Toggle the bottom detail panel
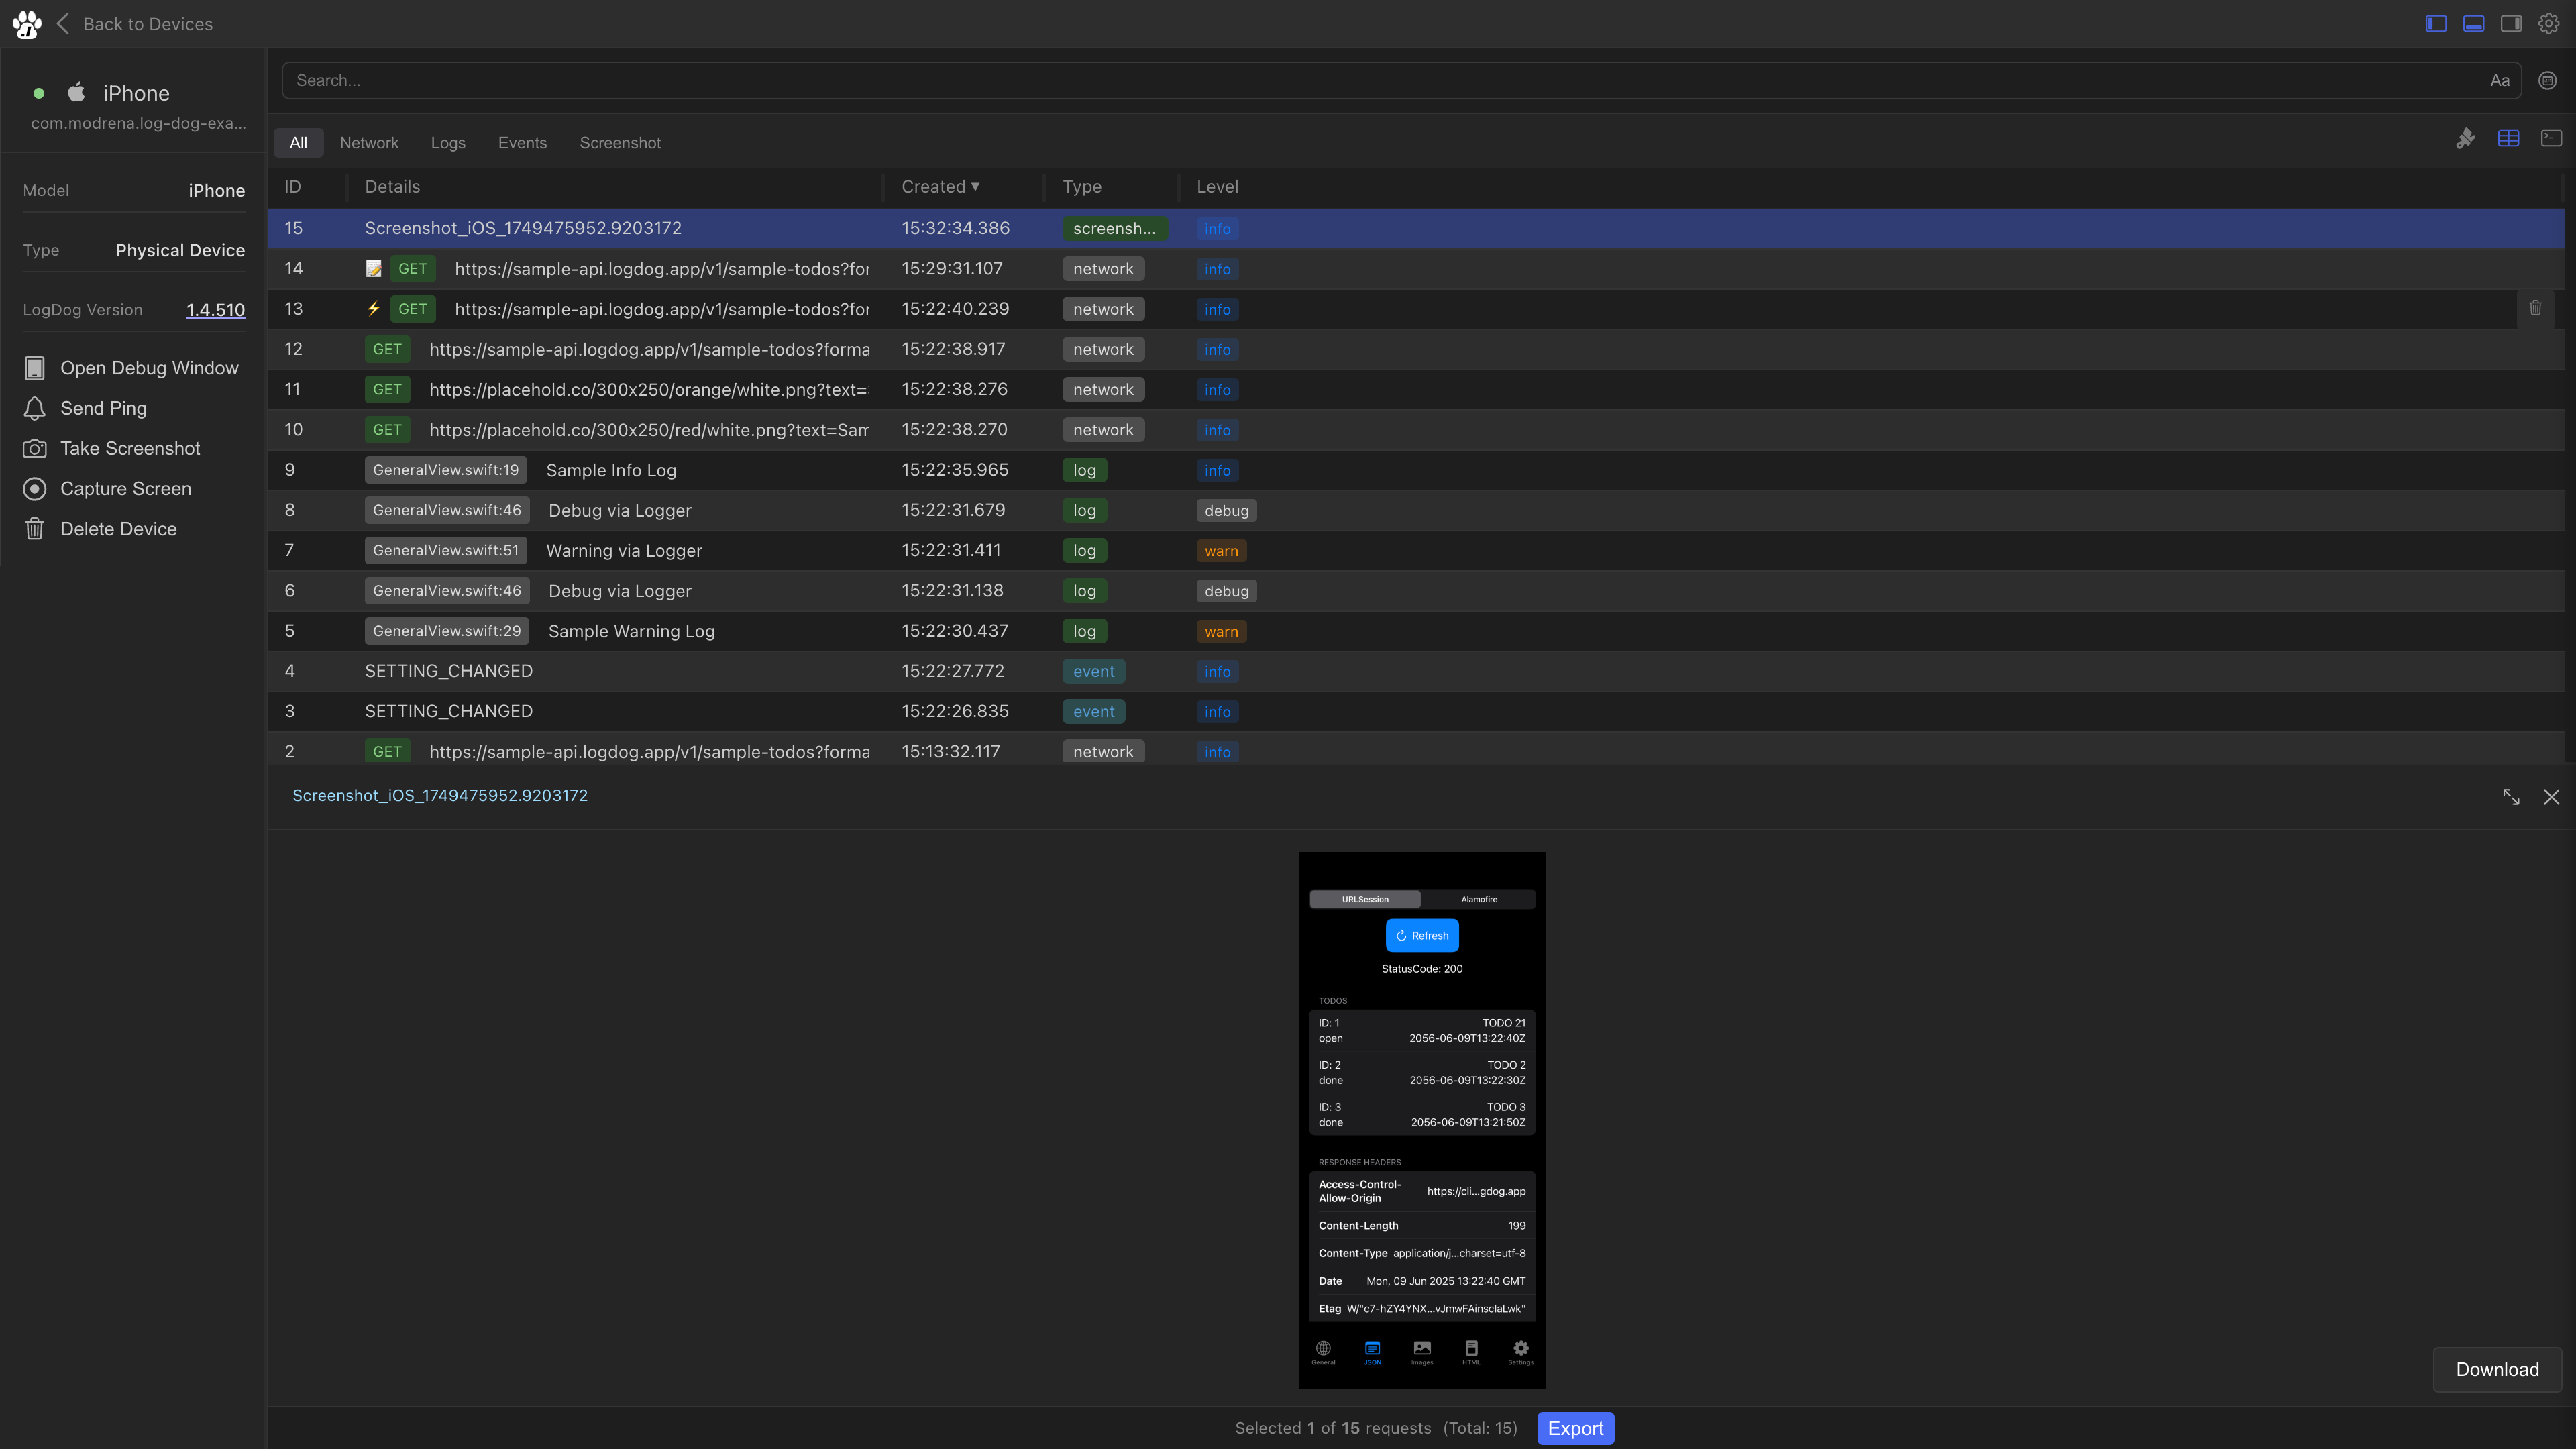The width and height of the screenshot is (2576, 1449). coord(2473,23)
